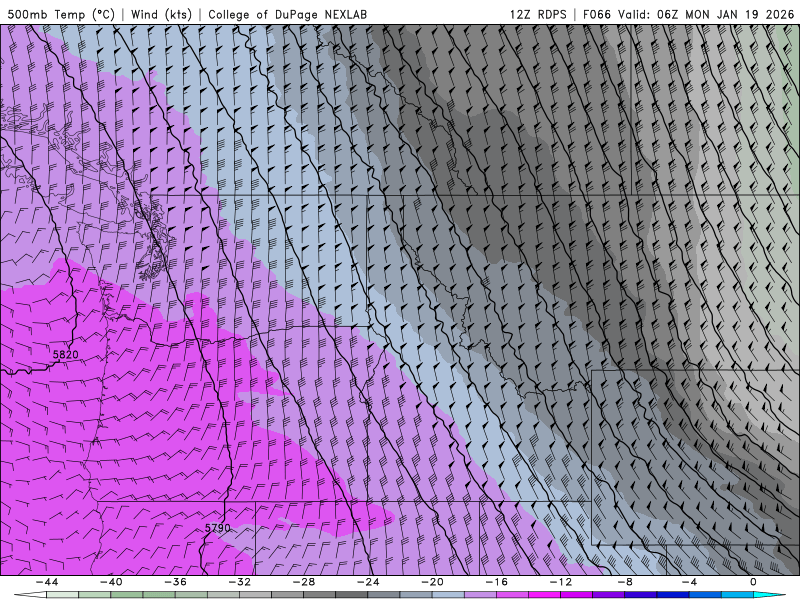
Task: Click the 5790 height contour label
Action: point(218,528)
